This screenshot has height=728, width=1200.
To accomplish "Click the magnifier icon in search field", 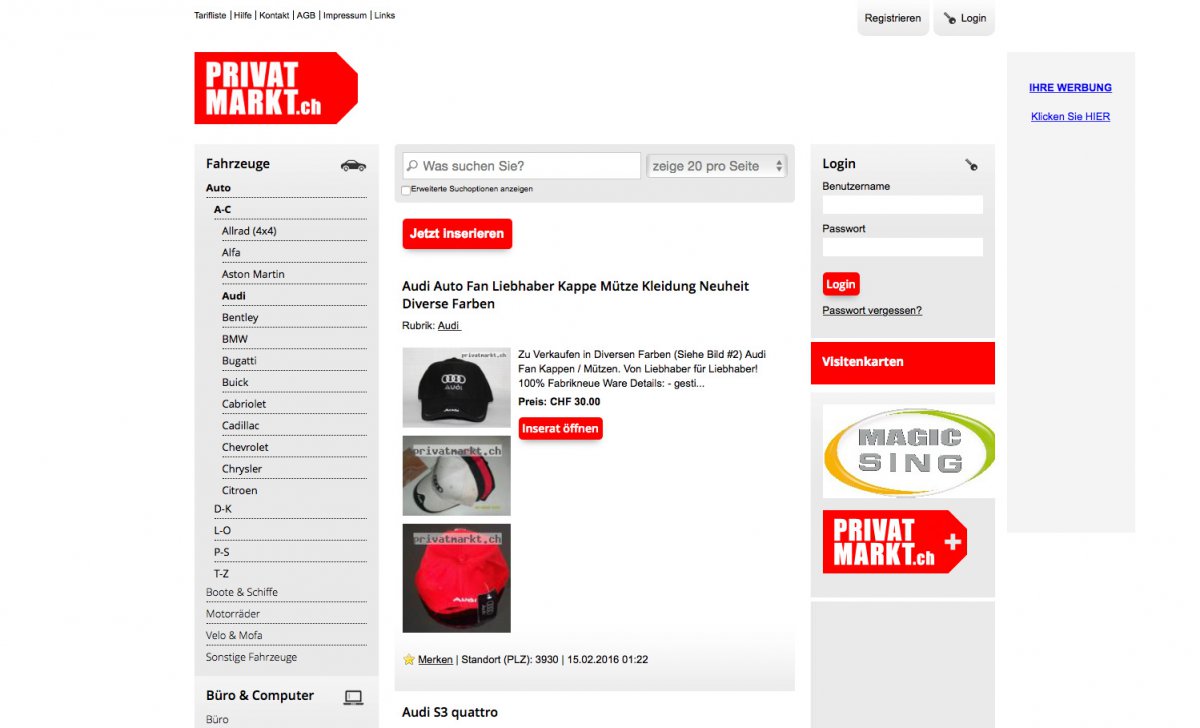I will click(x=412, y=166).
